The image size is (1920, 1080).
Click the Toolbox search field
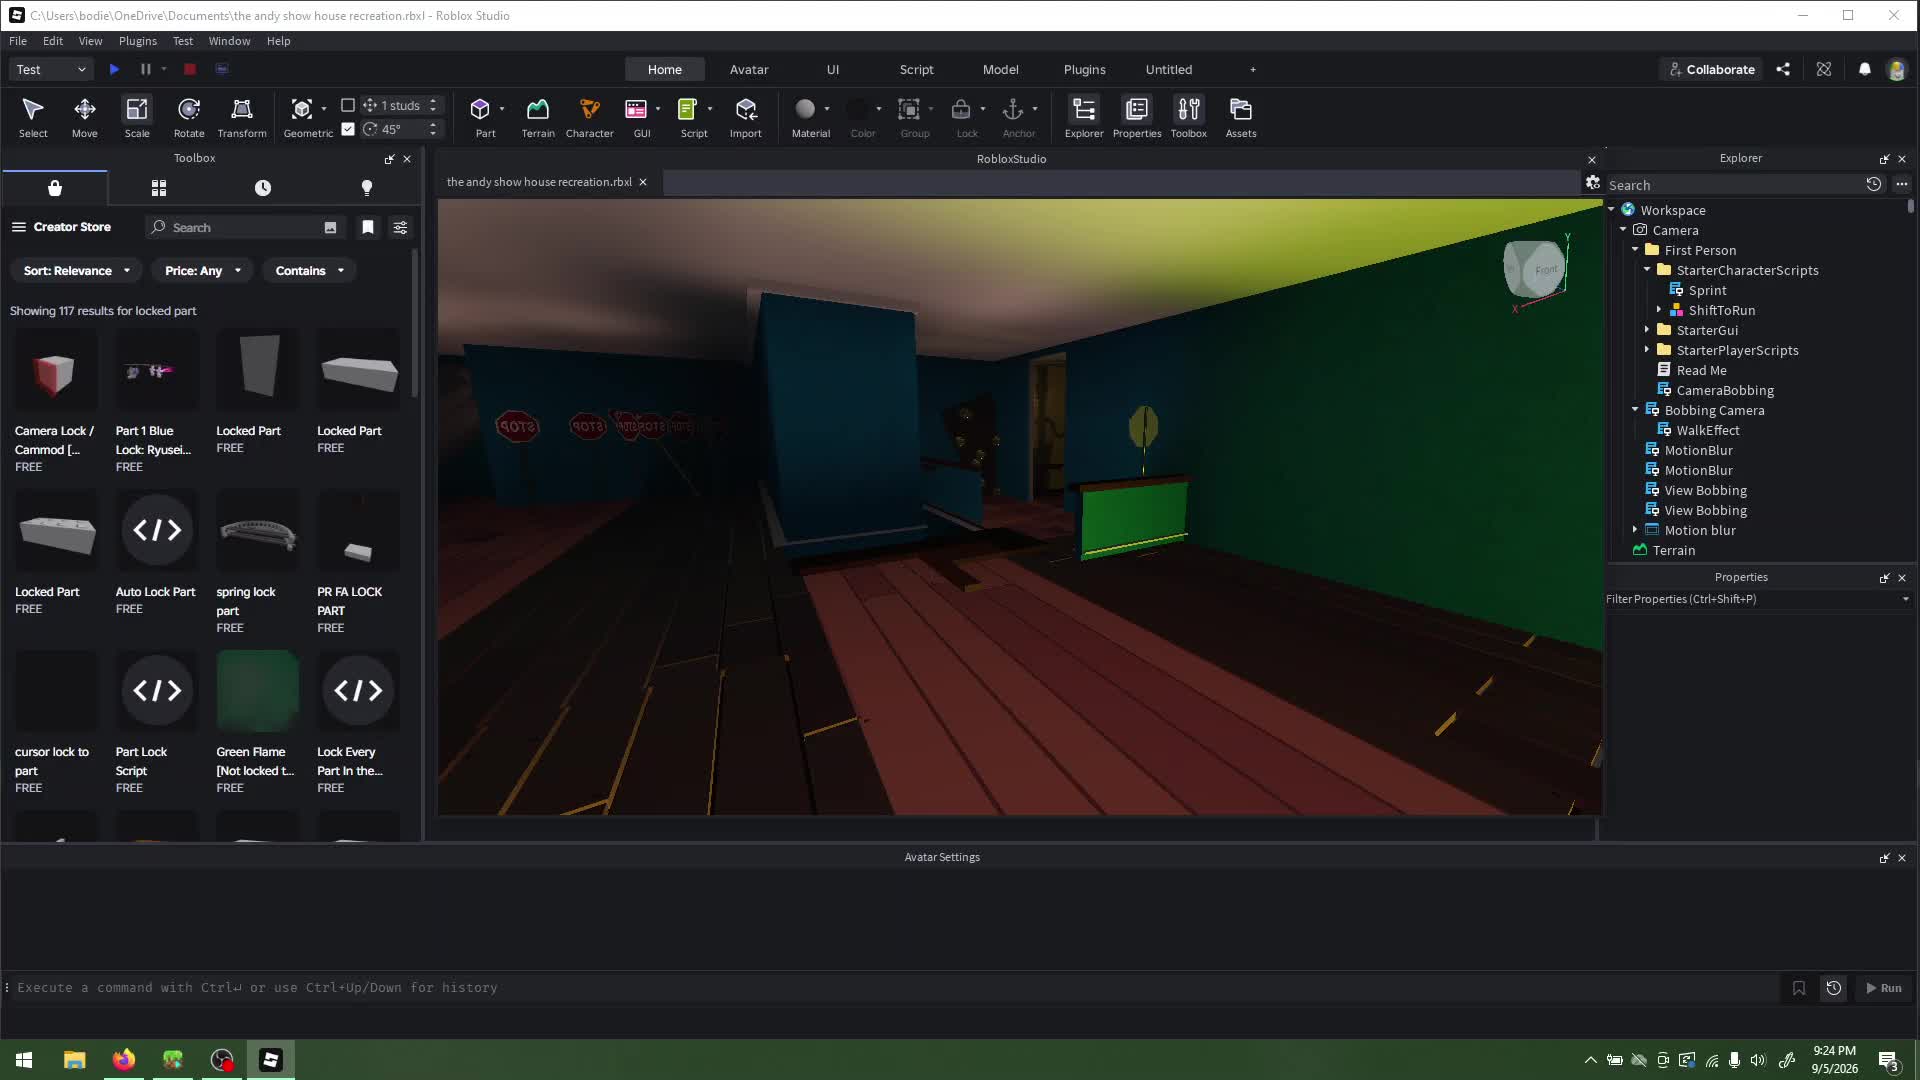pyautogui.click(x=245, y=227)
